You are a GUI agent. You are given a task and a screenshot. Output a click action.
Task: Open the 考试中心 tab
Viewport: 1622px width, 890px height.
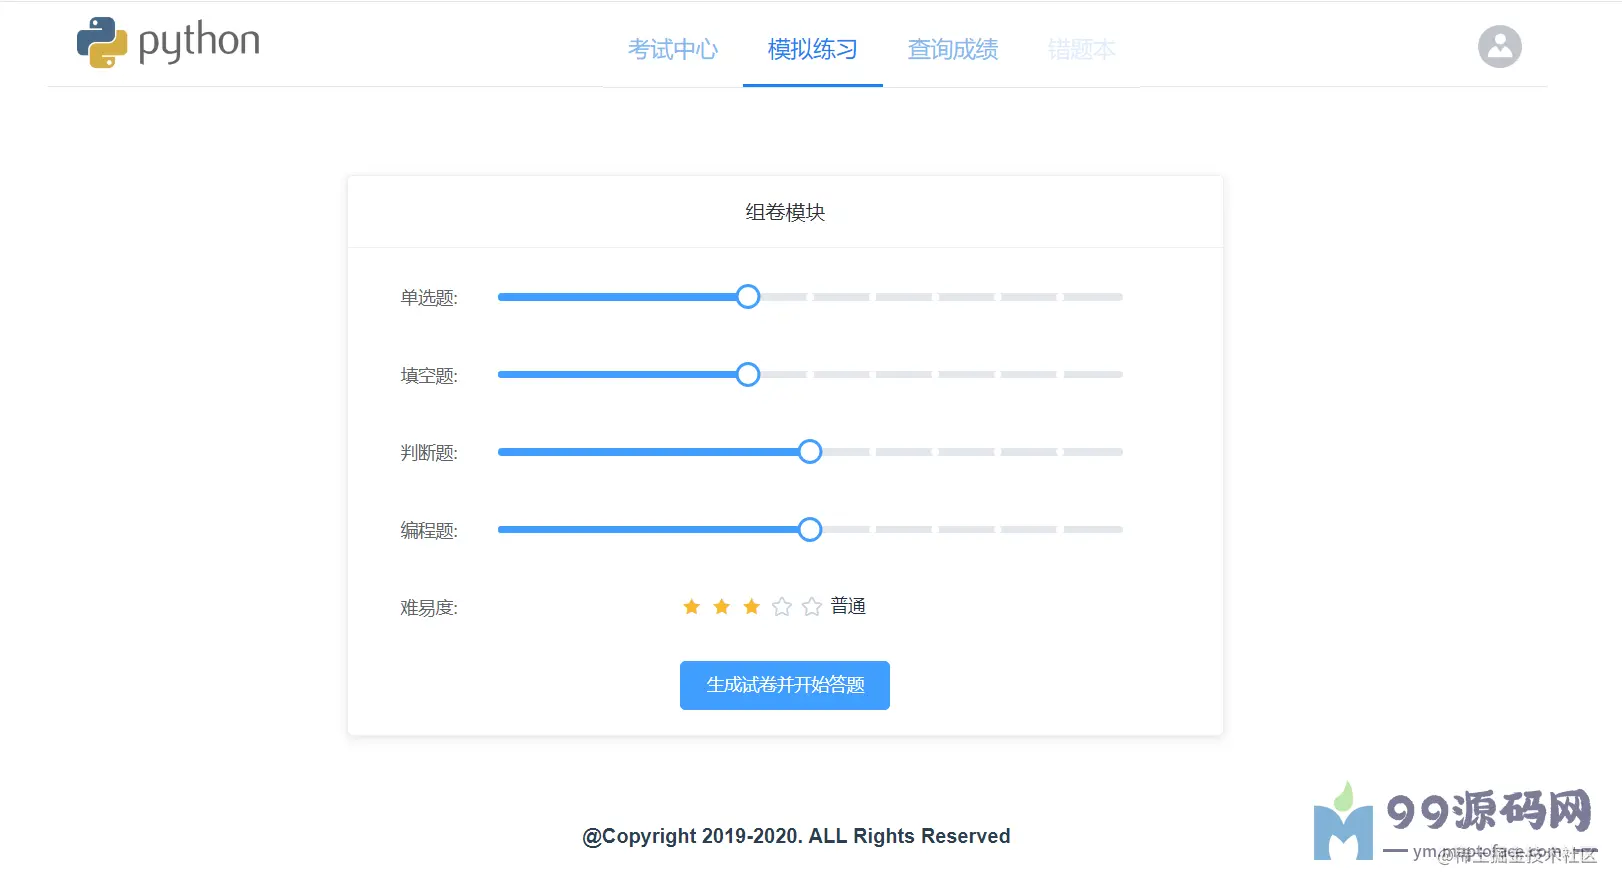(673, 49)
